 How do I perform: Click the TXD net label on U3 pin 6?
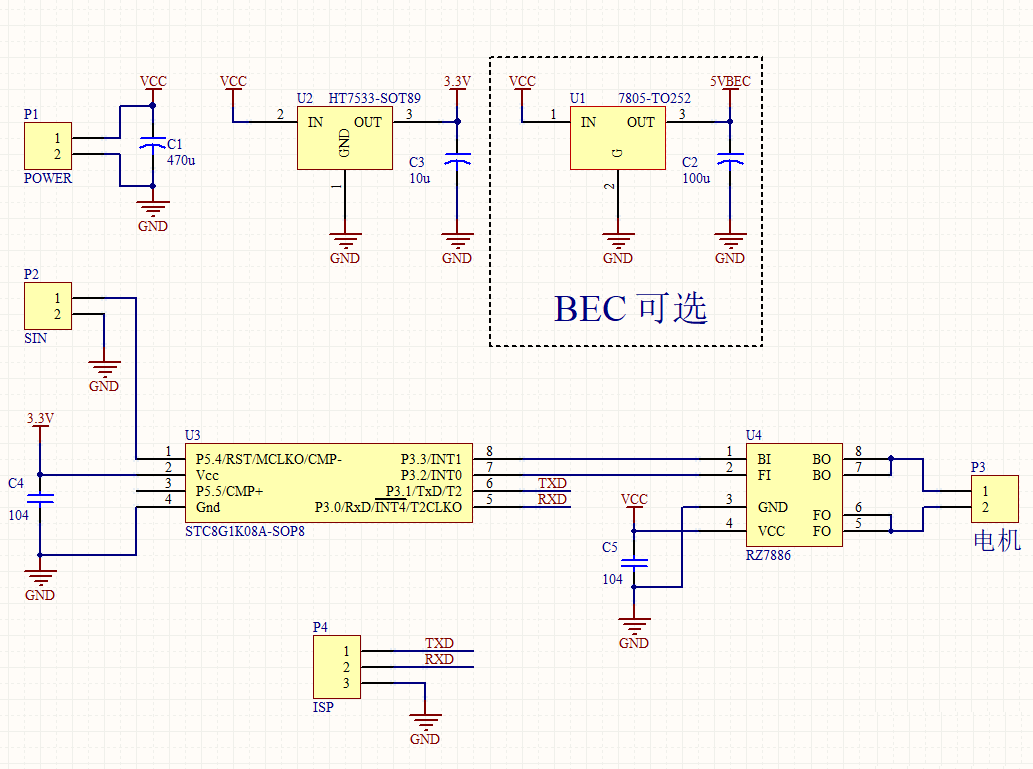pyautogui.click(x=552, y=484)
